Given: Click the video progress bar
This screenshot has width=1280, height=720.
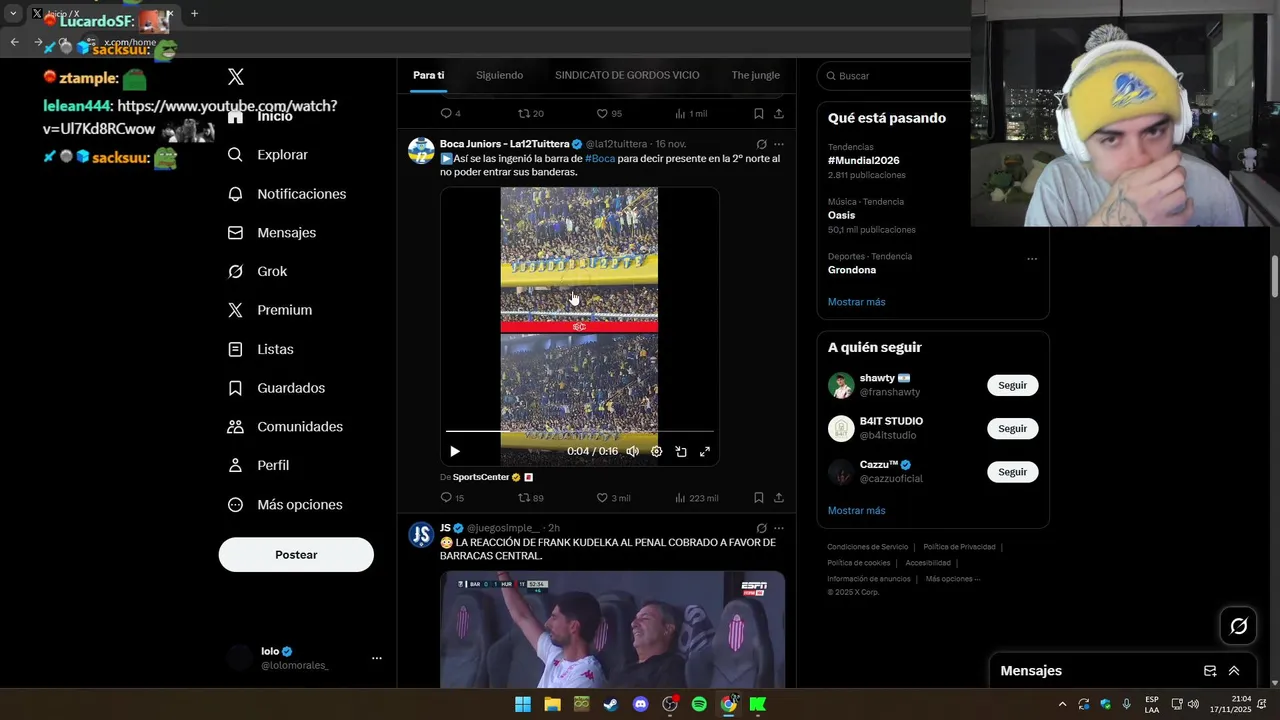Looking at the screenshot, I should (579, 431).
